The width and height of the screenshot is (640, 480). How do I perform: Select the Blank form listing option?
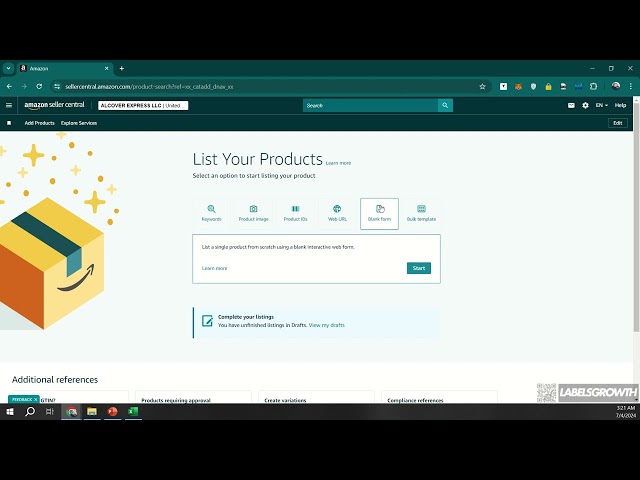379,213
